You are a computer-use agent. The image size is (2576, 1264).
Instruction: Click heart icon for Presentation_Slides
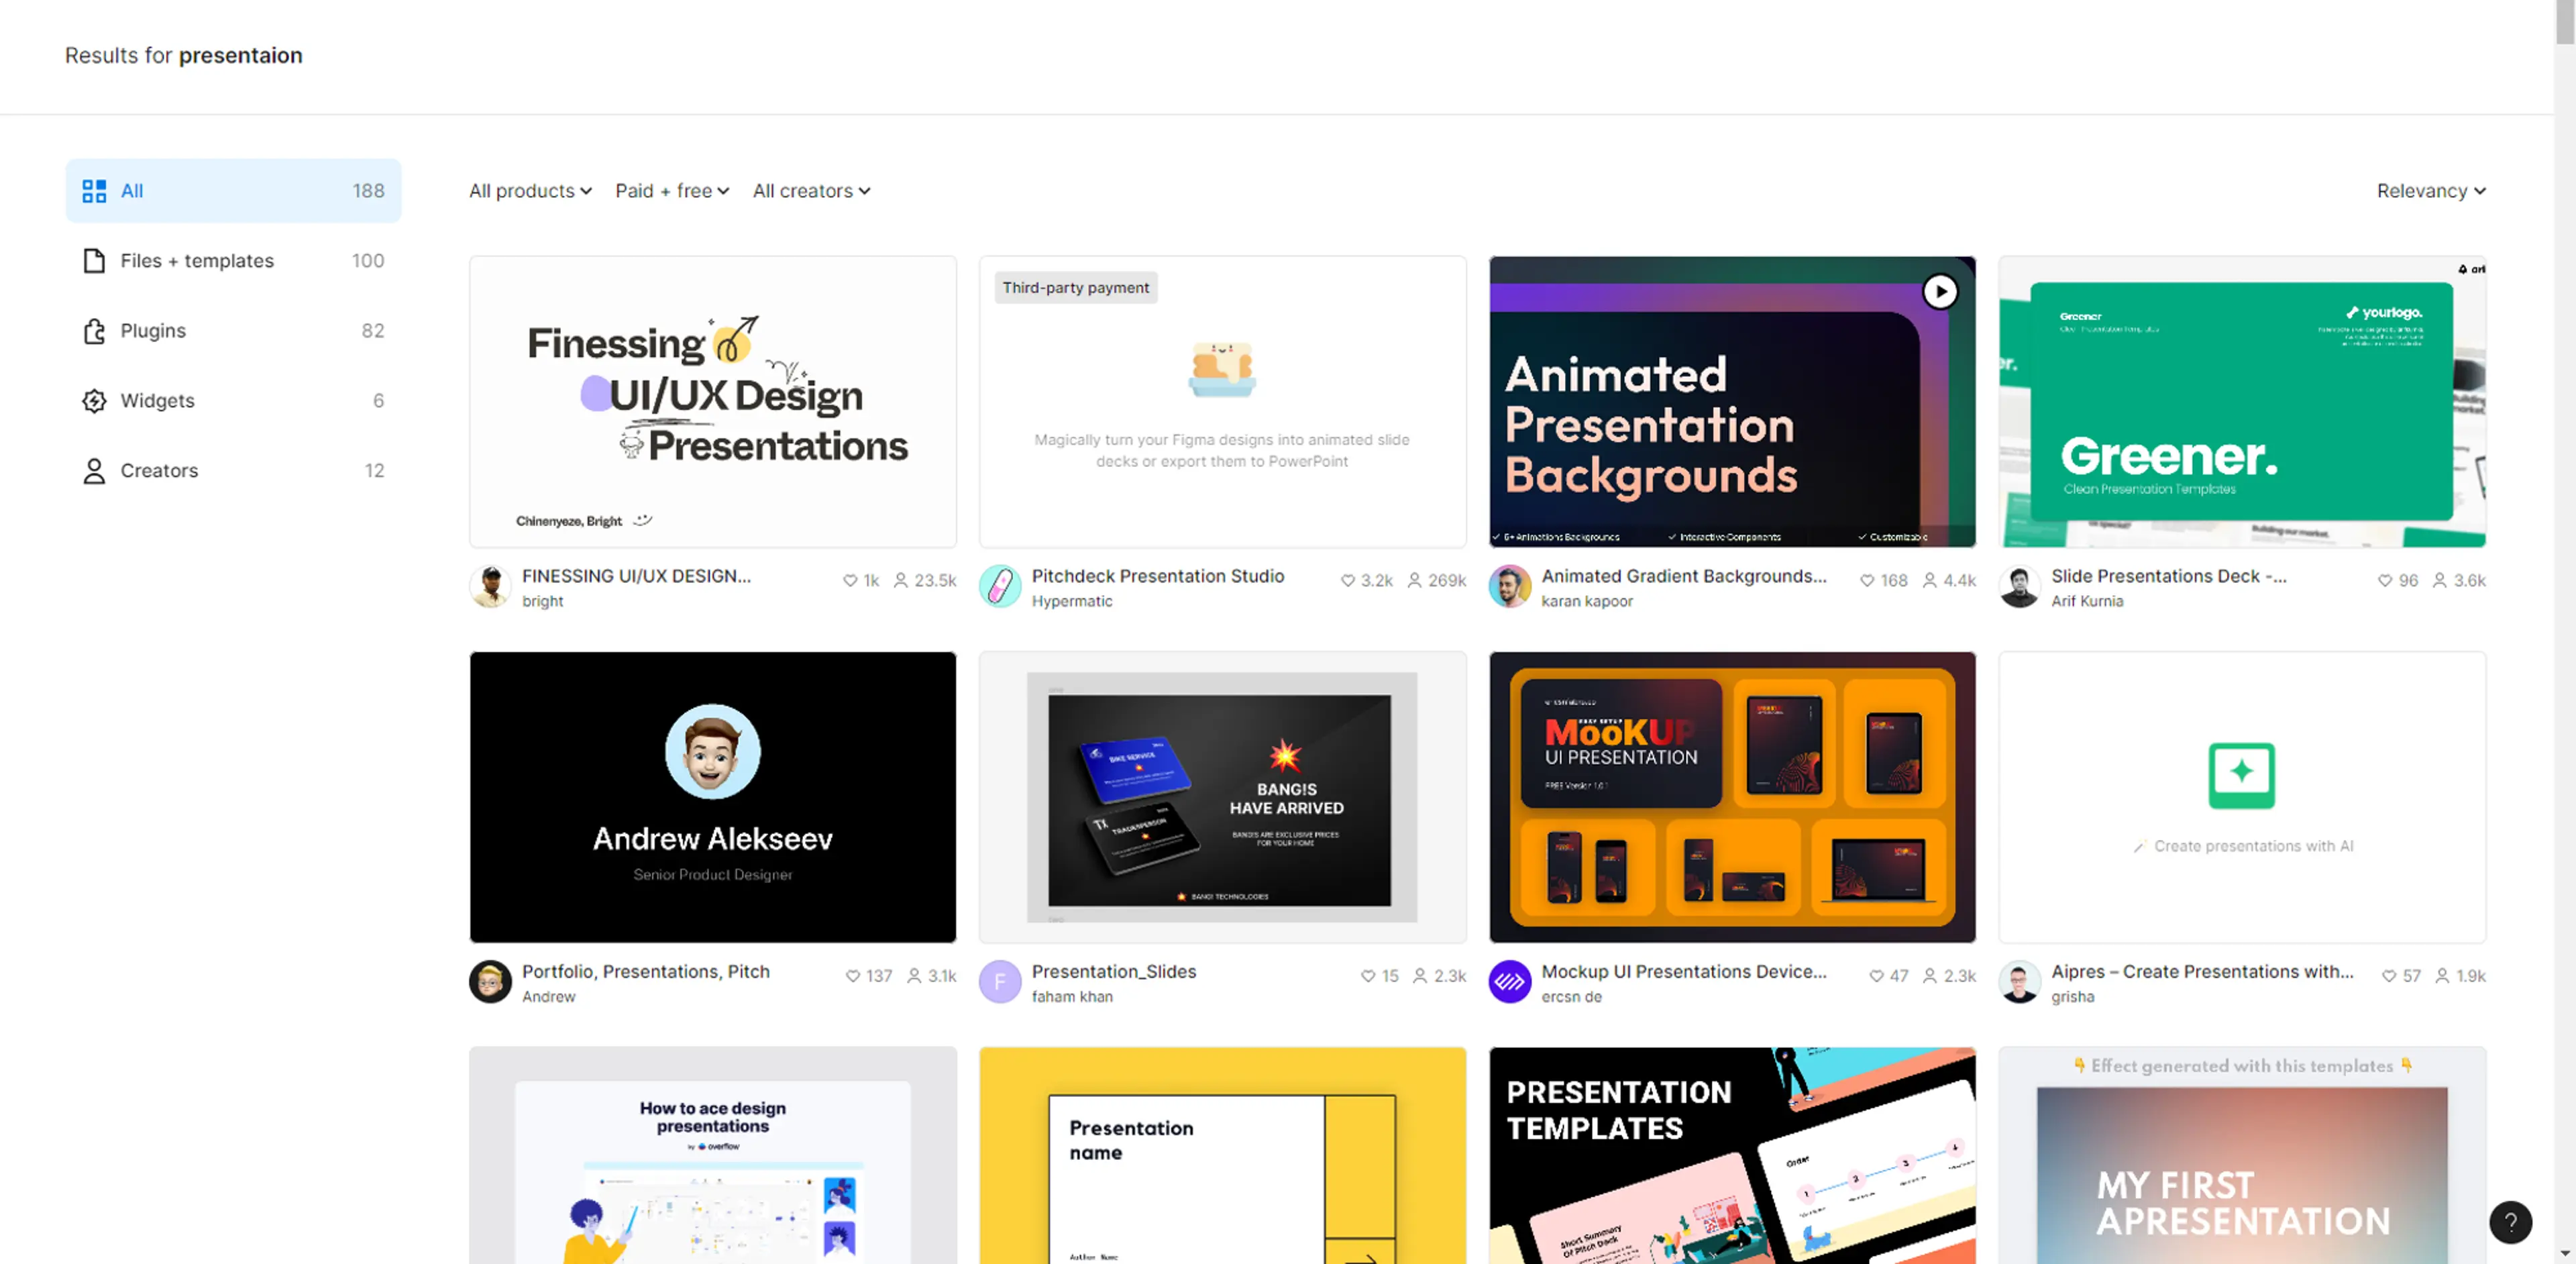(x=1368, y=976)
